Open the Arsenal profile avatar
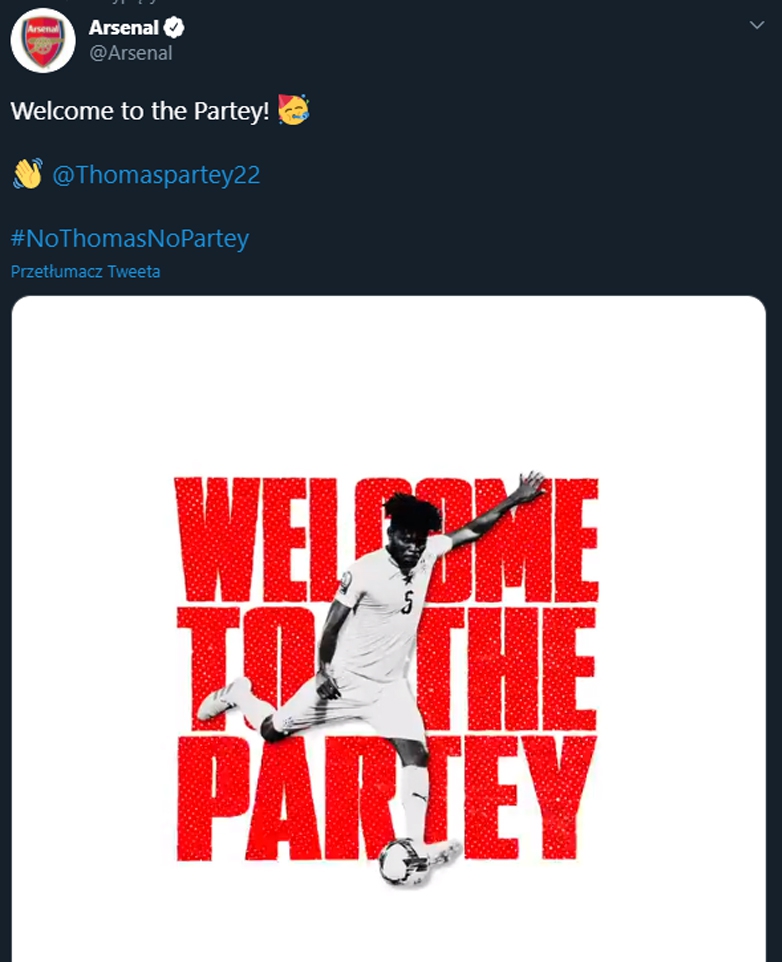 [x=43, y=41]
